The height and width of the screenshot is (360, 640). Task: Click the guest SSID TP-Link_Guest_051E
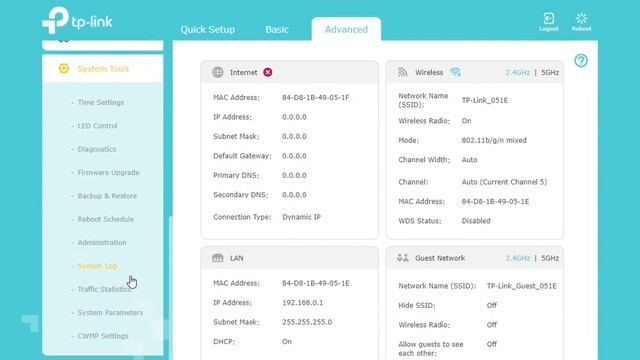[x=521, y=286]
